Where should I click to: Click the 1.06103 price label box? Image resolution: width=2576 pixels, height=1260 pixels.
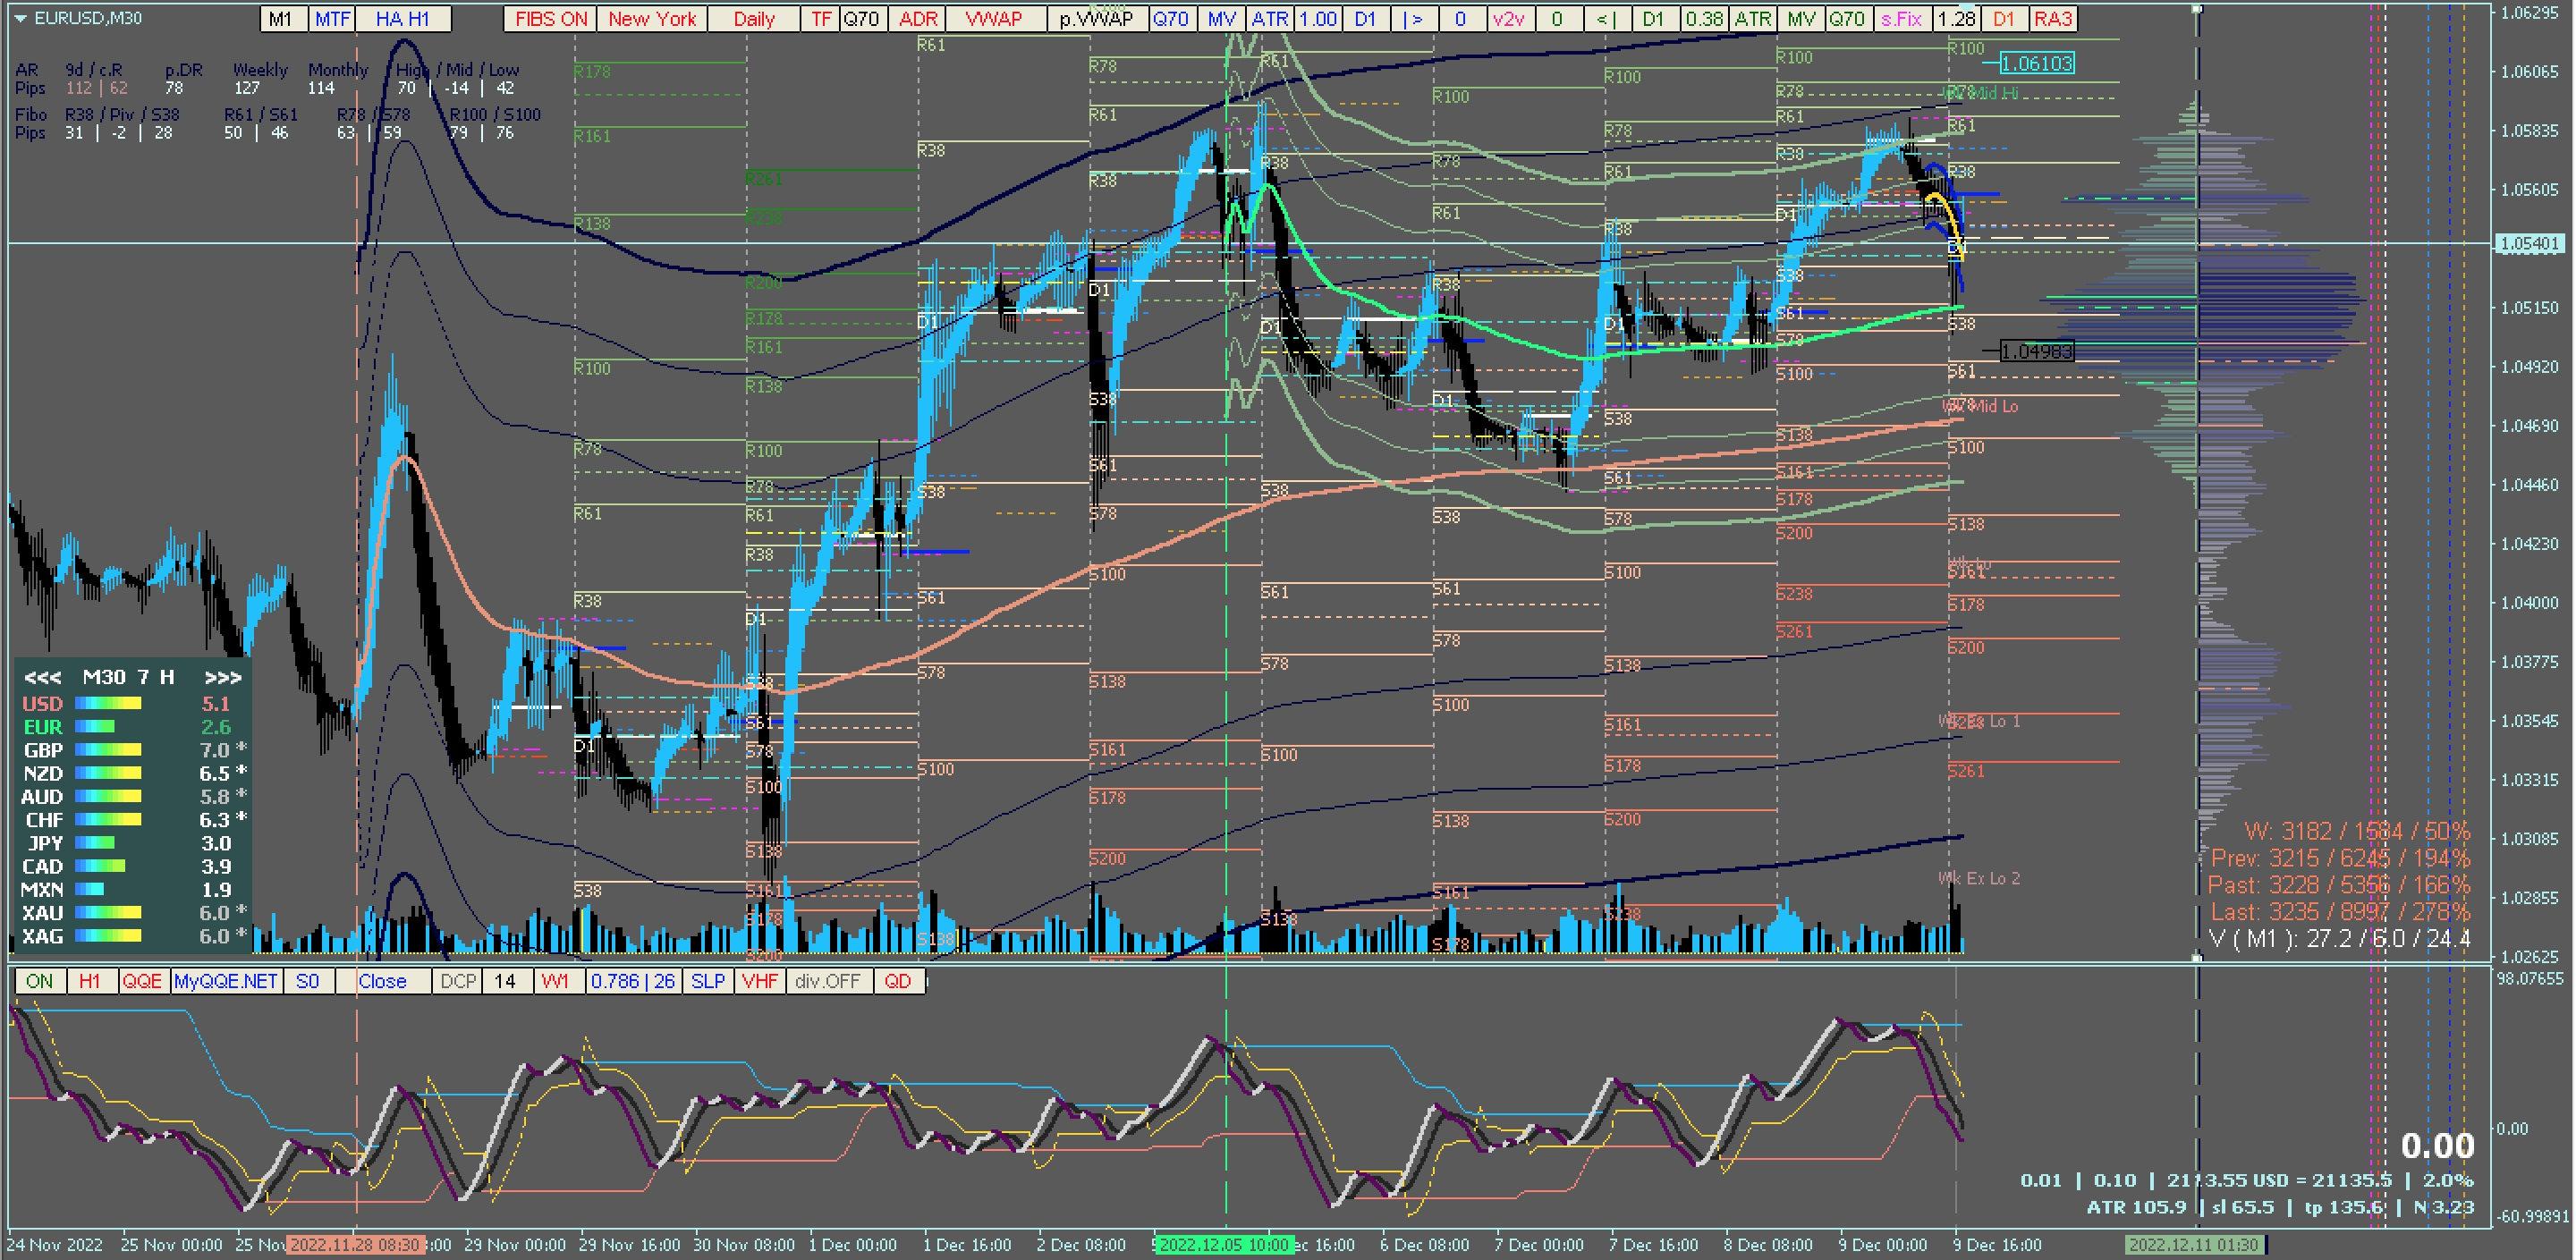click(2037, 64)
